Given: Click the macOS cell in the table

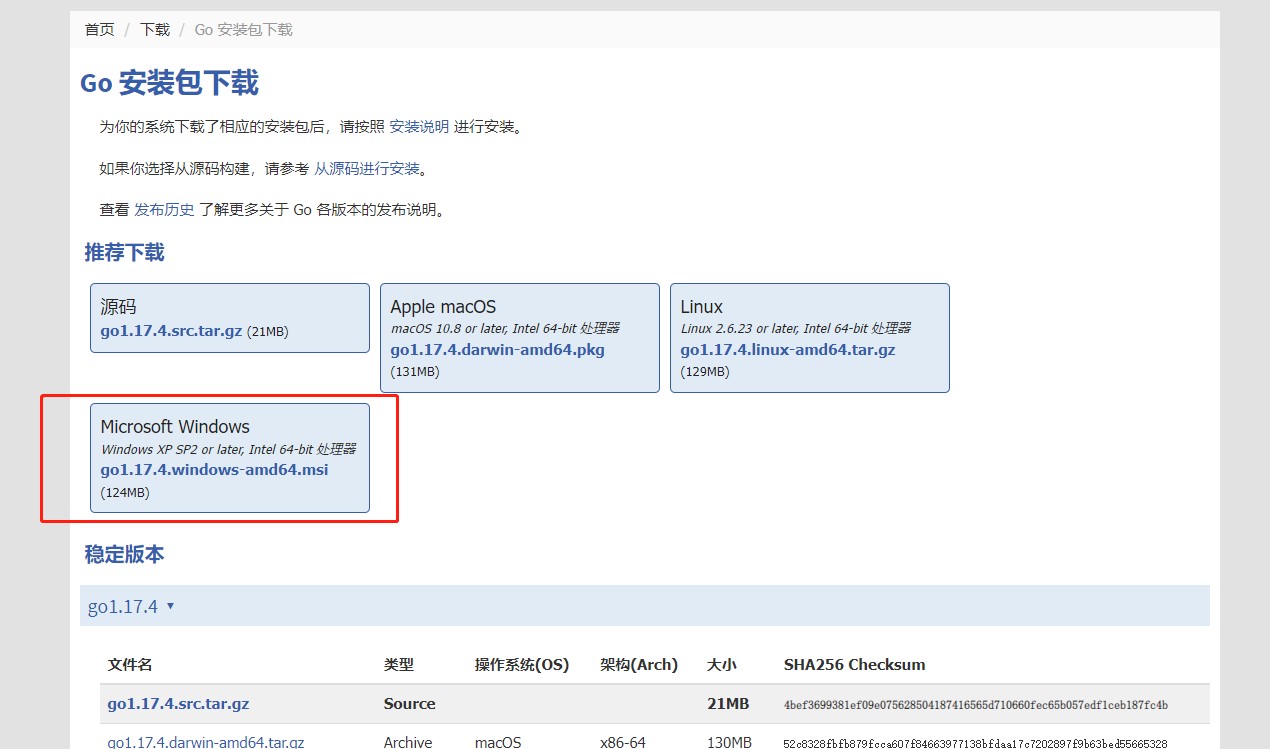Looking at the screenshot, I should tap(498, 742).
